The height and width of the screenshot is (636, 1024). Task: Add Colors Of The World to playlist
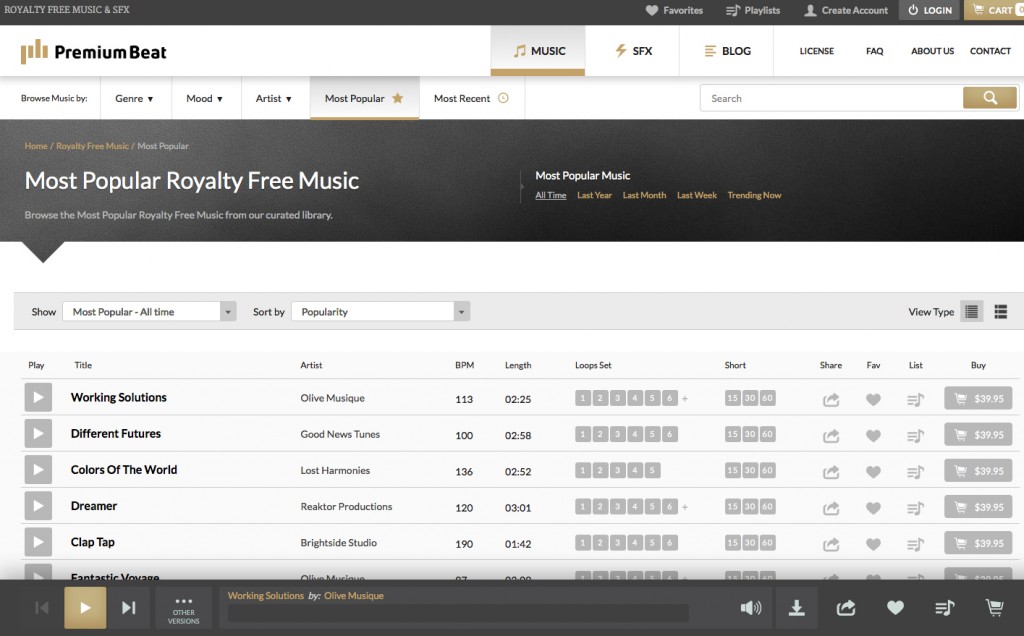tap(916, 471)
